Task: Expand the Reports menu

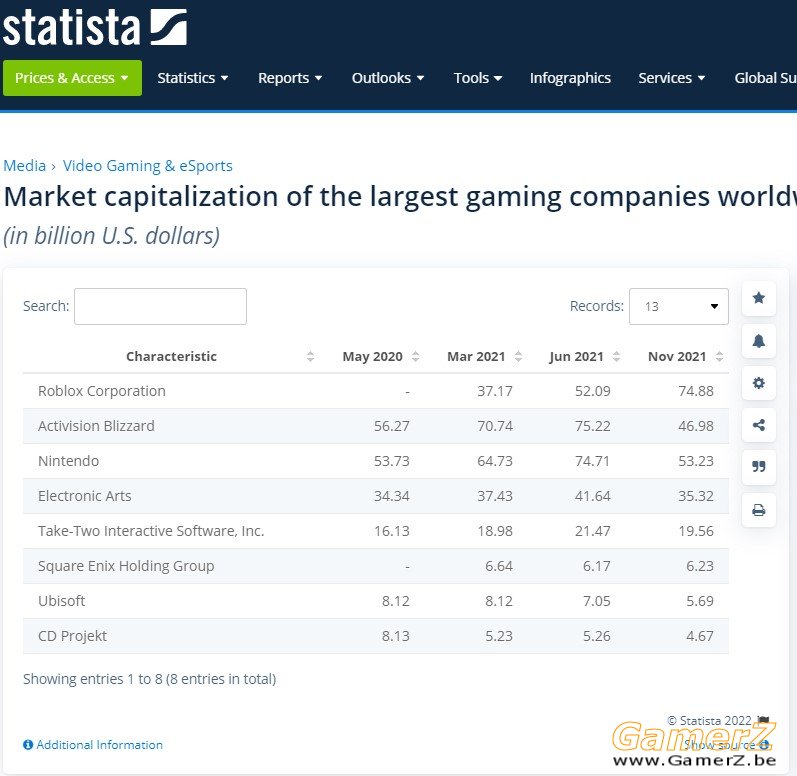Action: [x=290, y=78]
